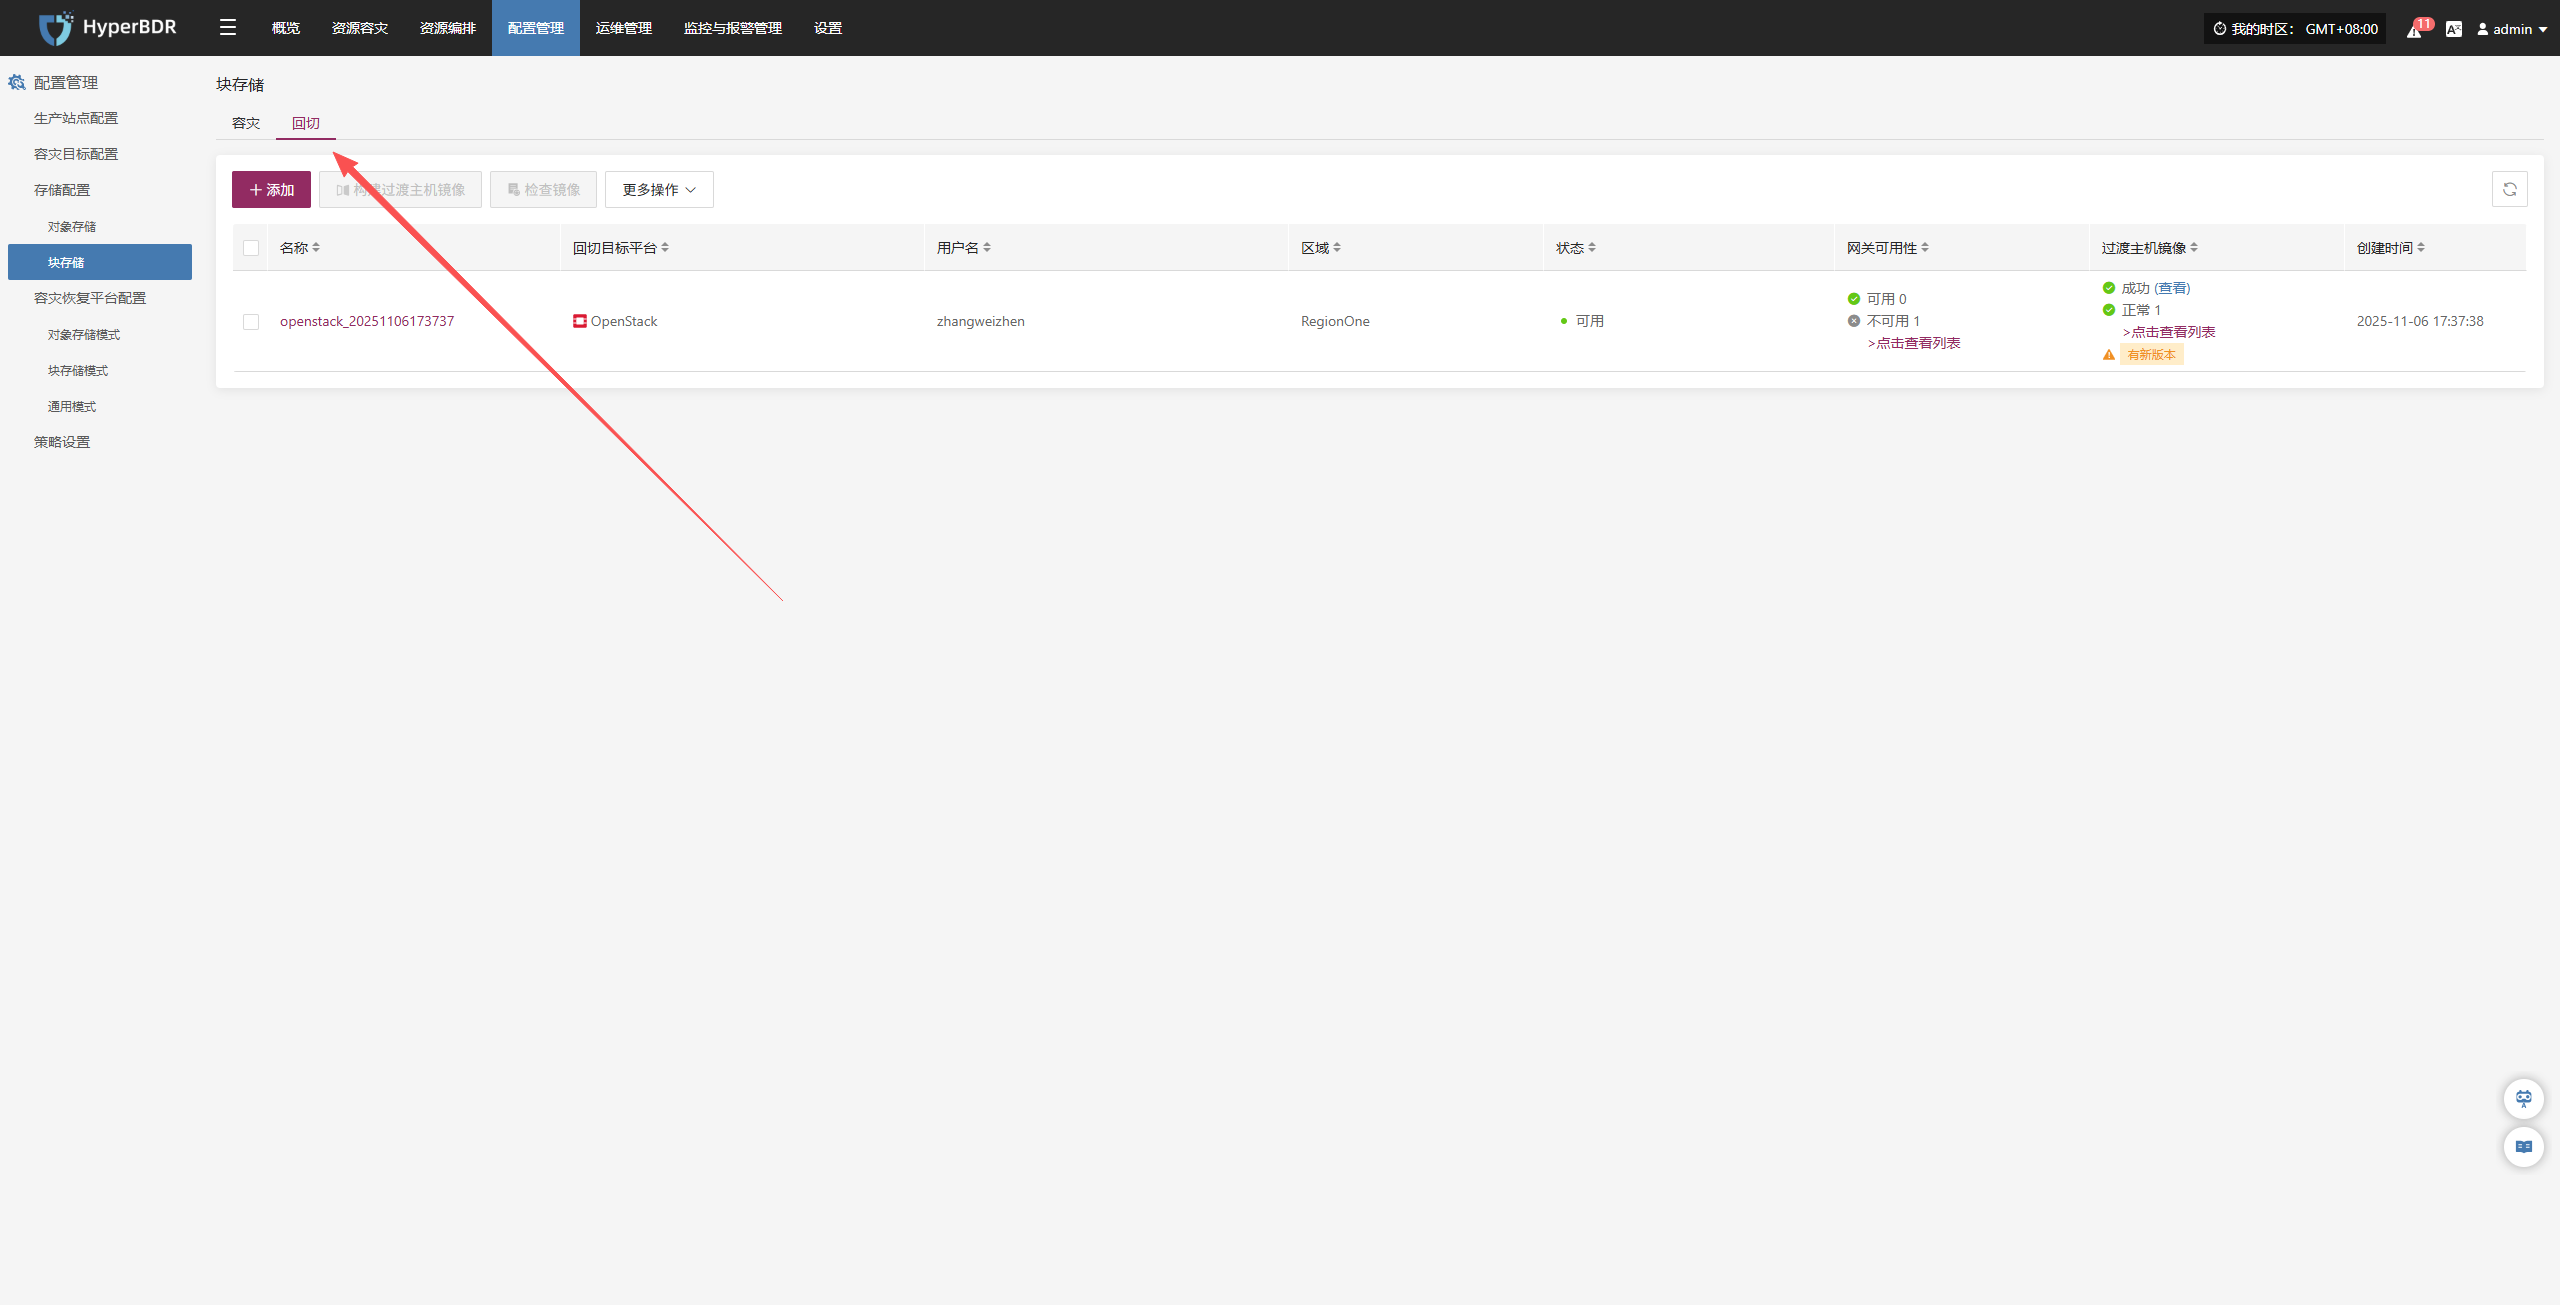Click the orange new version warning badge
This screenshot has width=2560, height=1305.
pos(2151,355)
